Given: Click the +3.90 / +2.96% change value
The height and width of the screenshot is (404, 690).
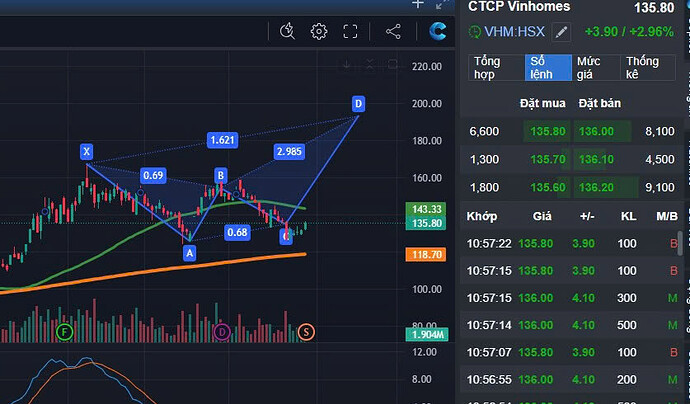Looking at the screenshot, I should 629,32.
